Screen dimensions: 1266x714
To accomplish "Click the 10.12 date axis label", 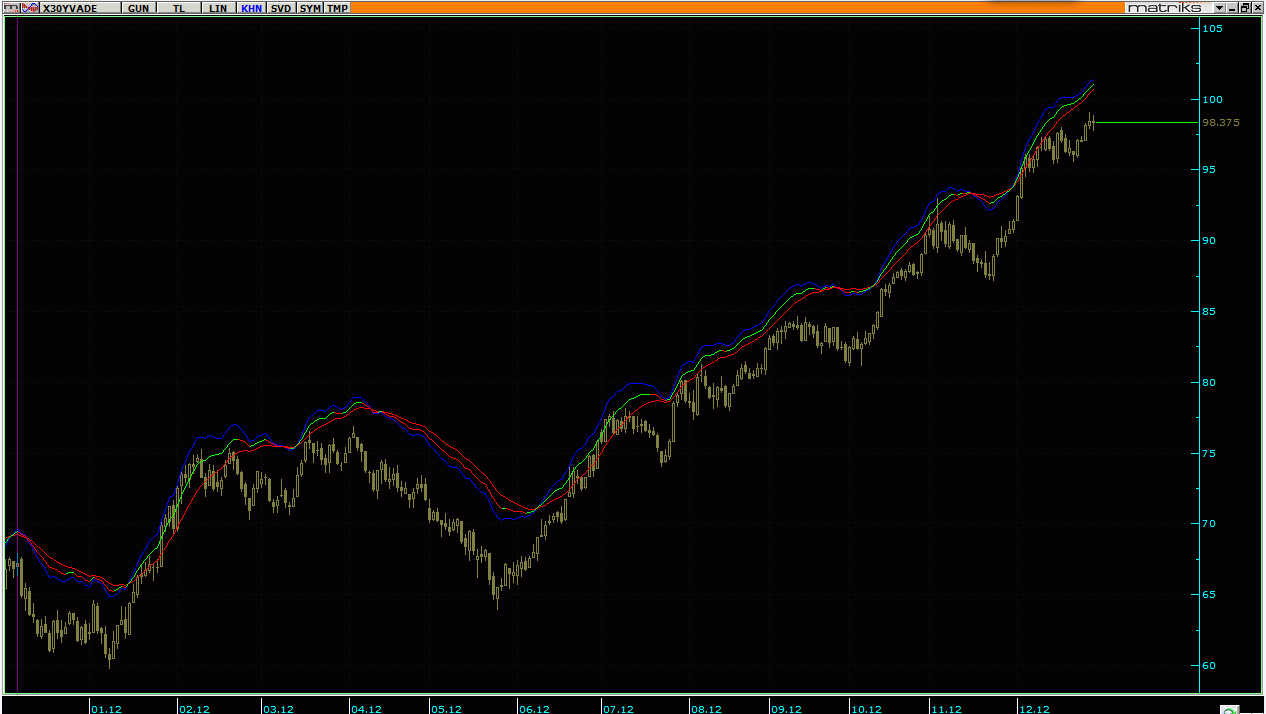I will 866,709.
